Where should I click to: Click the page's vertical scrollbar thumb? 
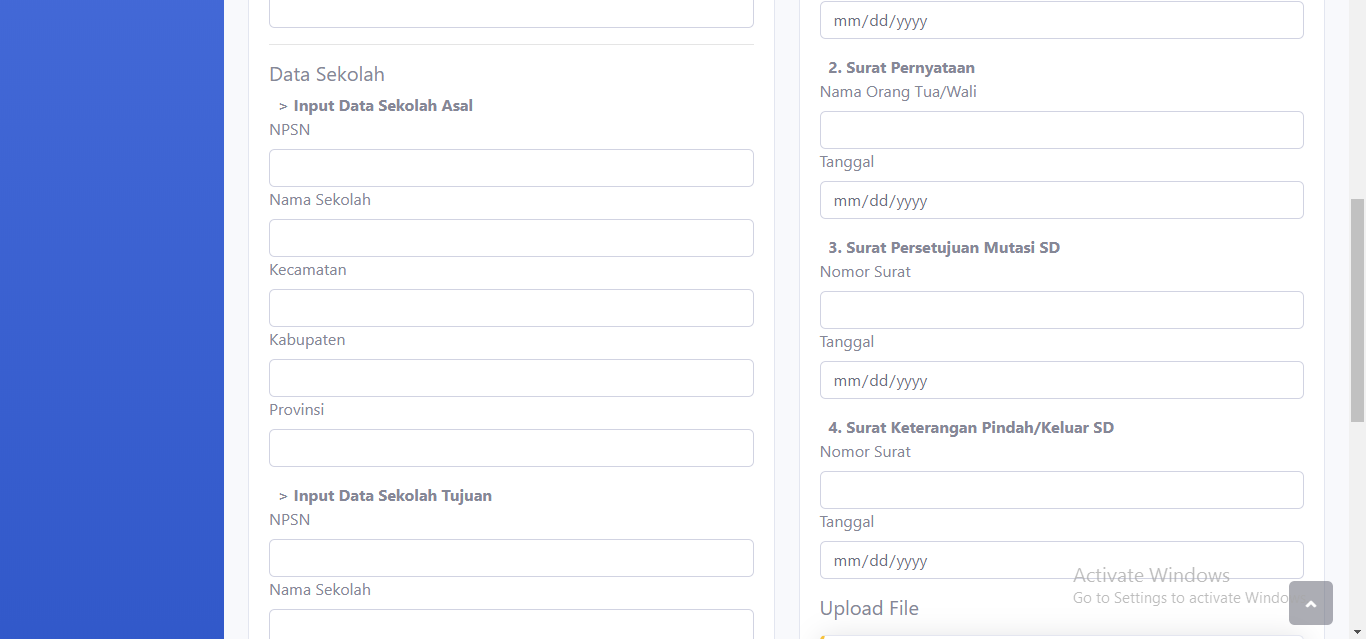point(1357,310)
